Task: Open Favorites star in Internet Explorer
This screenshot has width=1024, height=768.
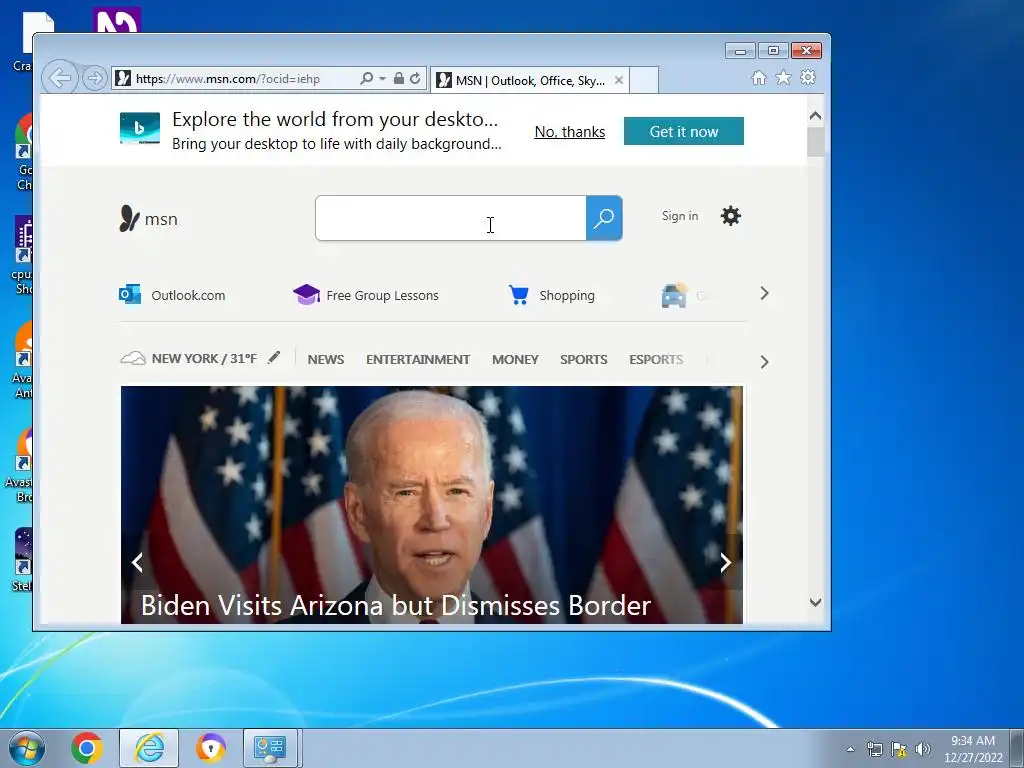Action: coord(783,78)
